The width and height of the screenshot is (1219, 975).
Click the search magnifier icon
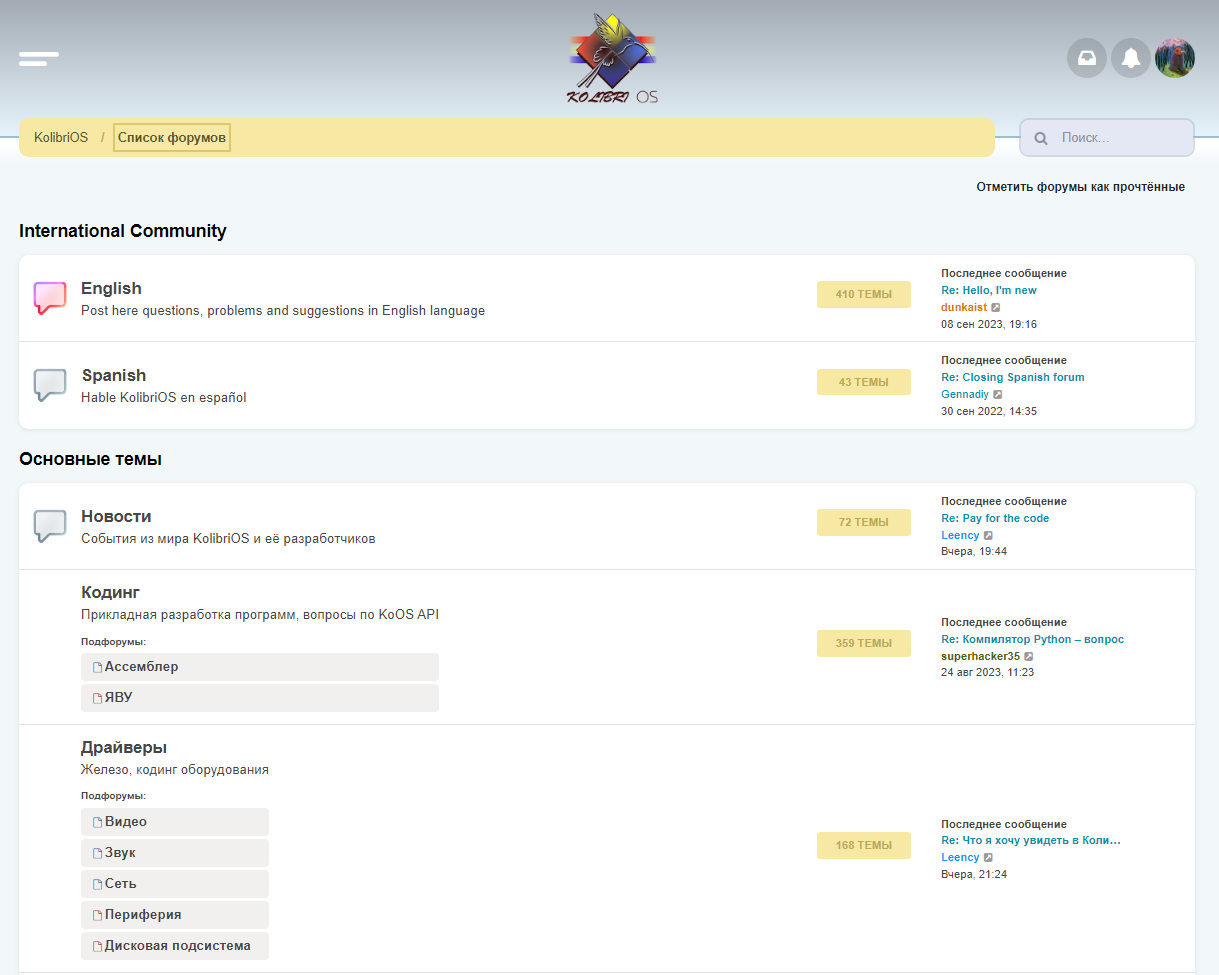pyautogui.click(x=1041, y=138)
